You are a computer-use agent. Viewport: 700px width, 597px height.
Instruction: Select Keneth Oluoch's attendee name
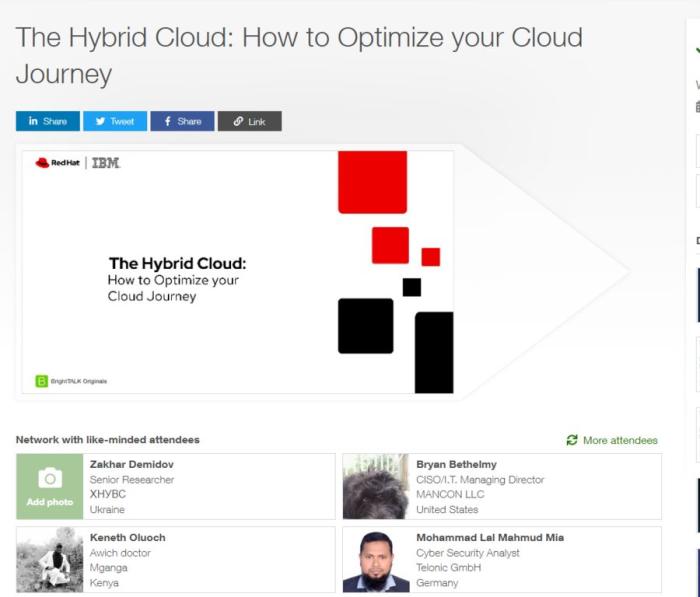[x=127, y=538]
